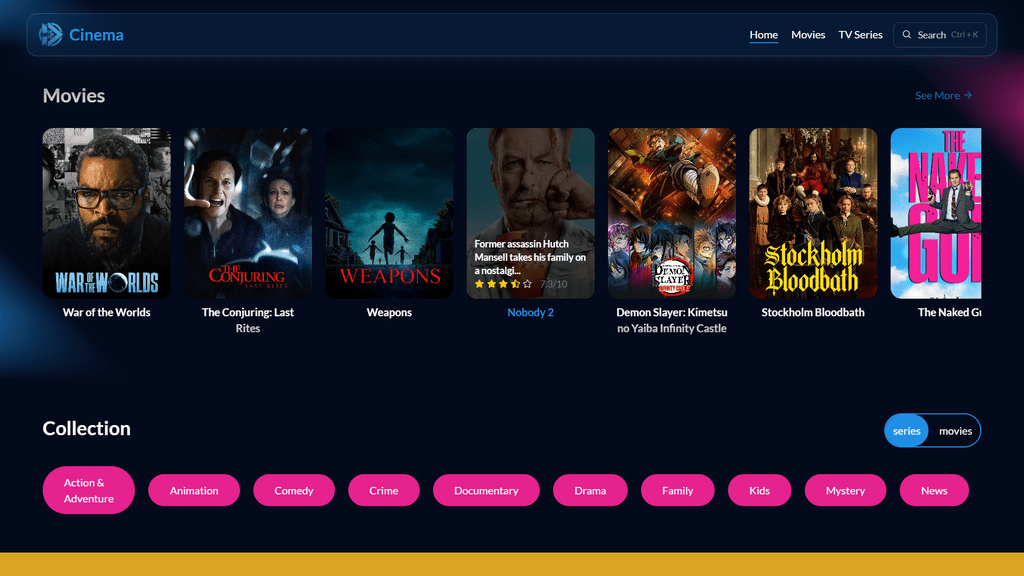Select the Documentary genre chip
Screen dimensions: 1024x576
pyautogui.click(x=486, y=490)
